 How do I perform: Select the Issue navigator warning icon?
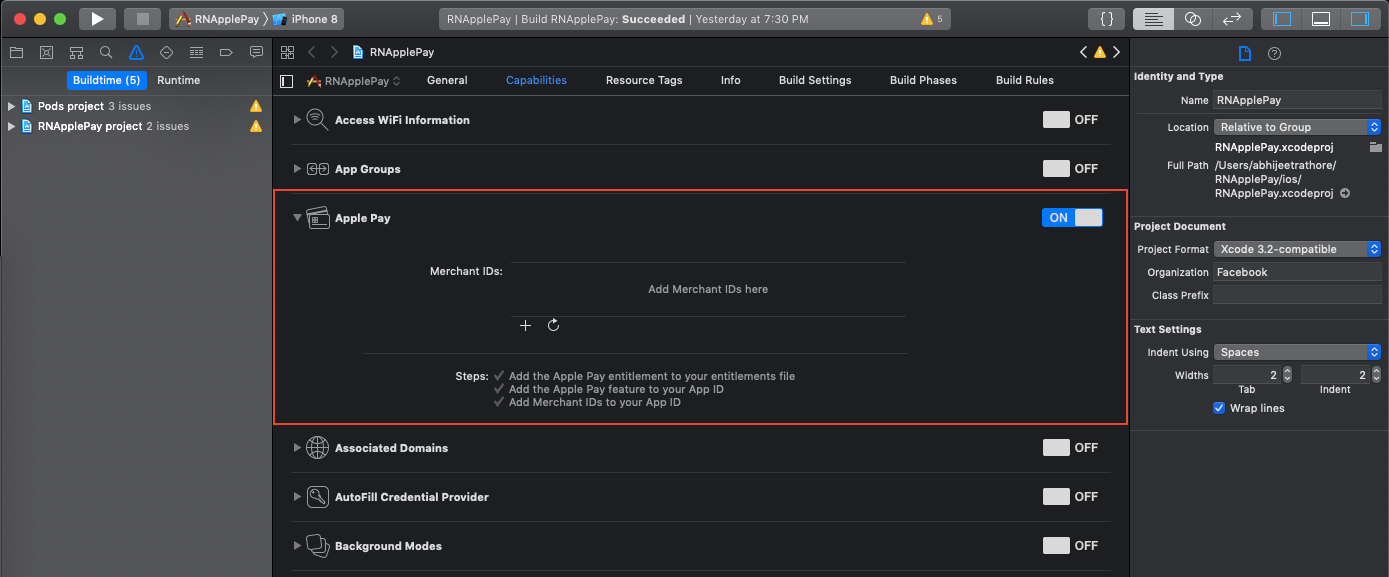coord(136,52)
